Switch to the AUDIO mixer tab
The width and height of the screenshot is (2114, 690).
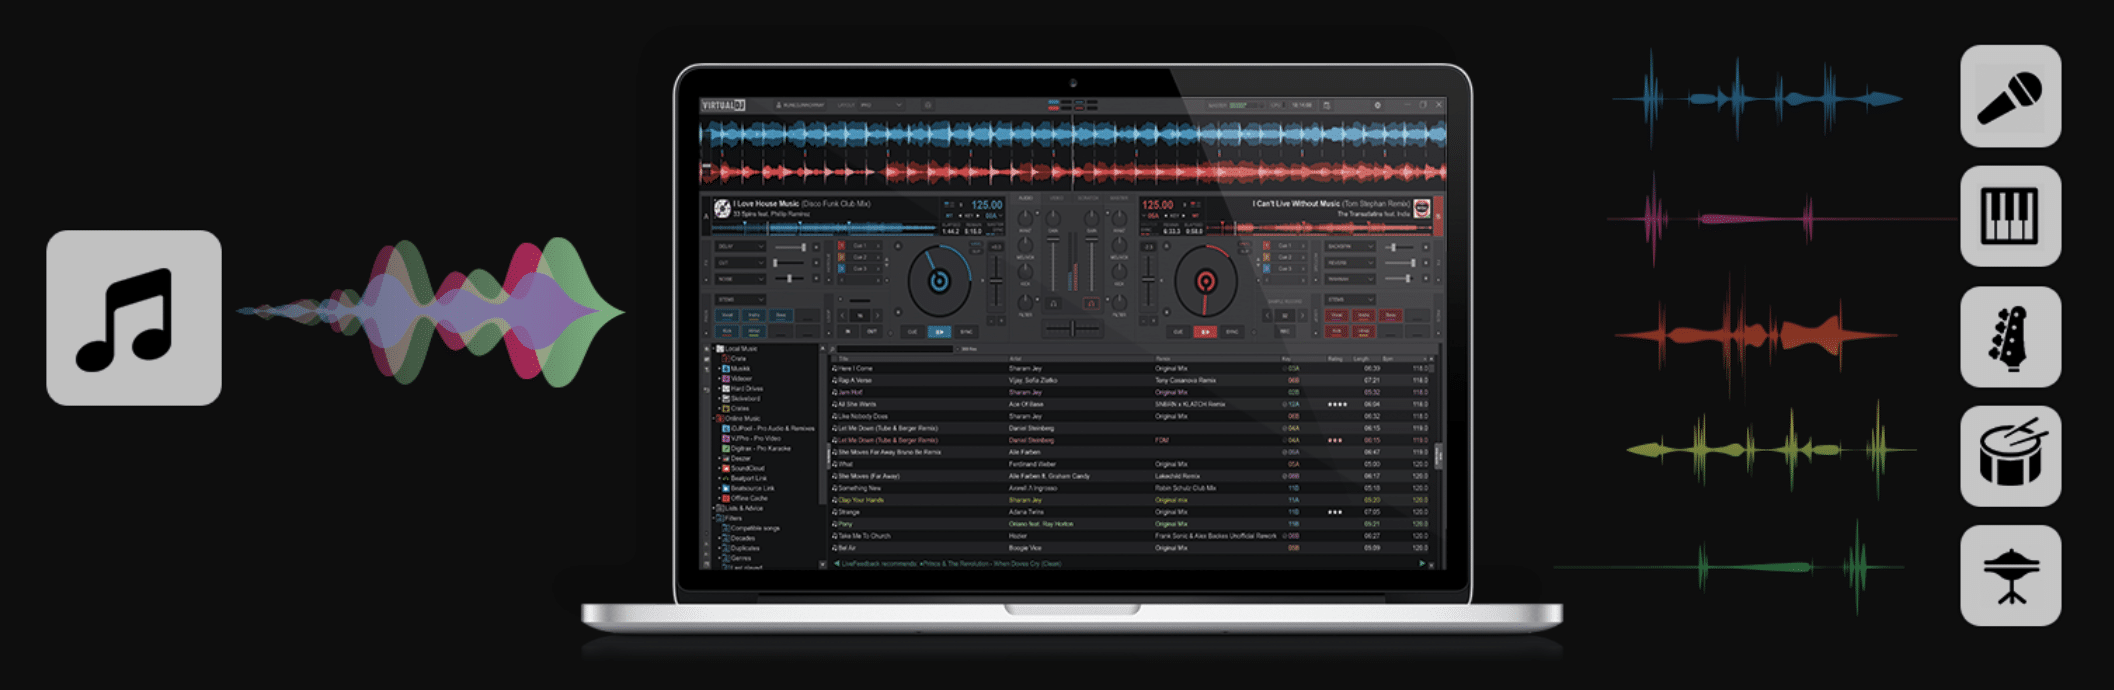tap(1025, 199)
